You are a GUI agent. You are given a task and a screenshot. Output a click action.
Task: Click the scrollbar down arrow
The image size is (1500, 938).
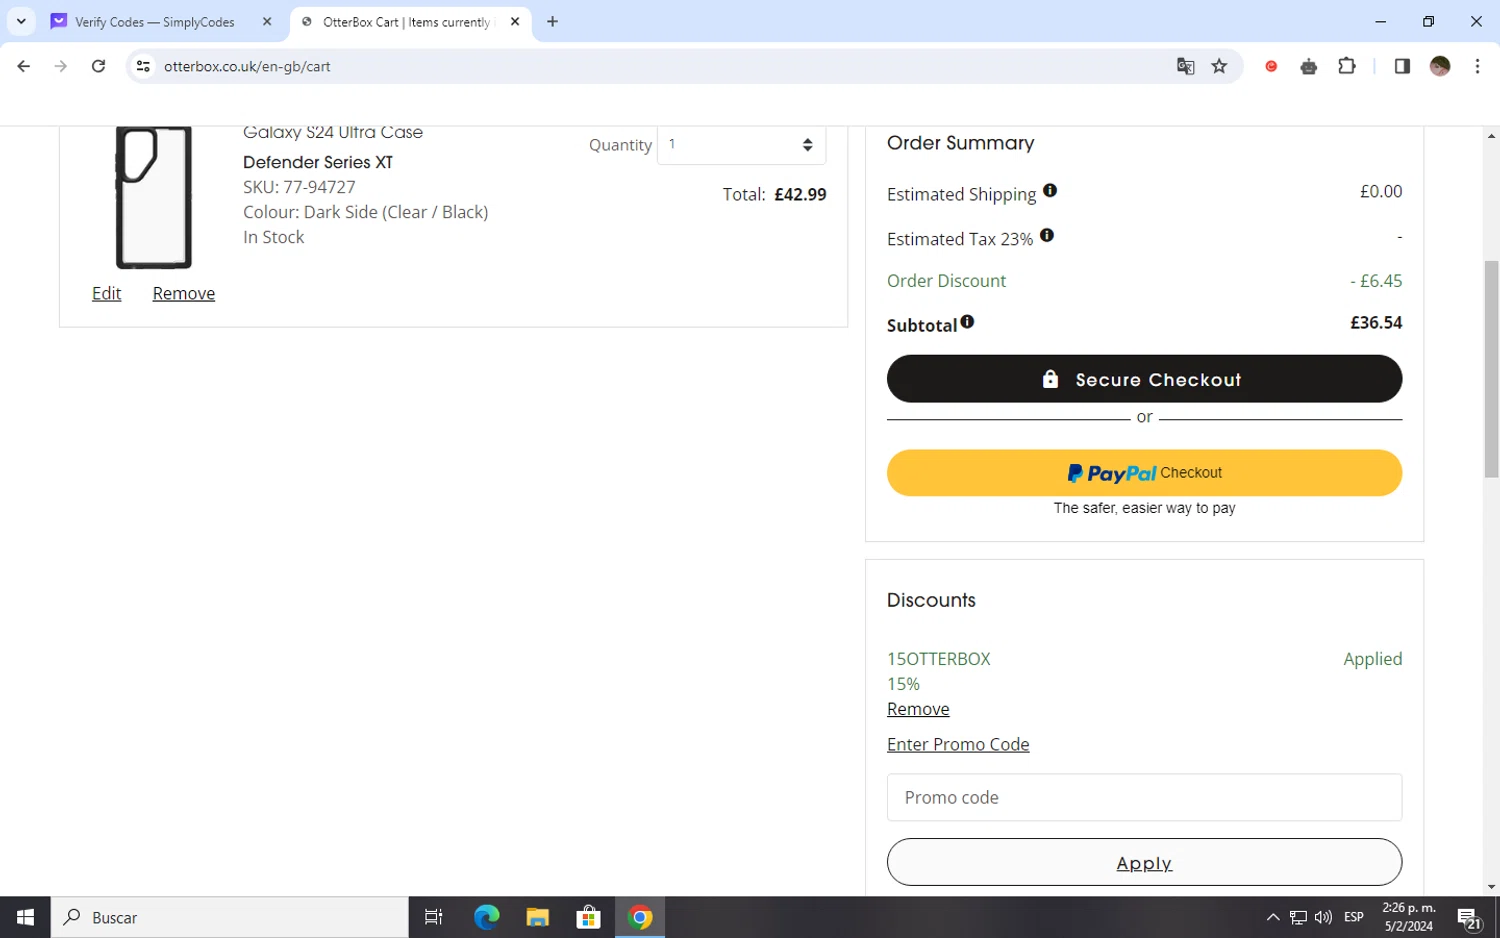coord(1491,887)
